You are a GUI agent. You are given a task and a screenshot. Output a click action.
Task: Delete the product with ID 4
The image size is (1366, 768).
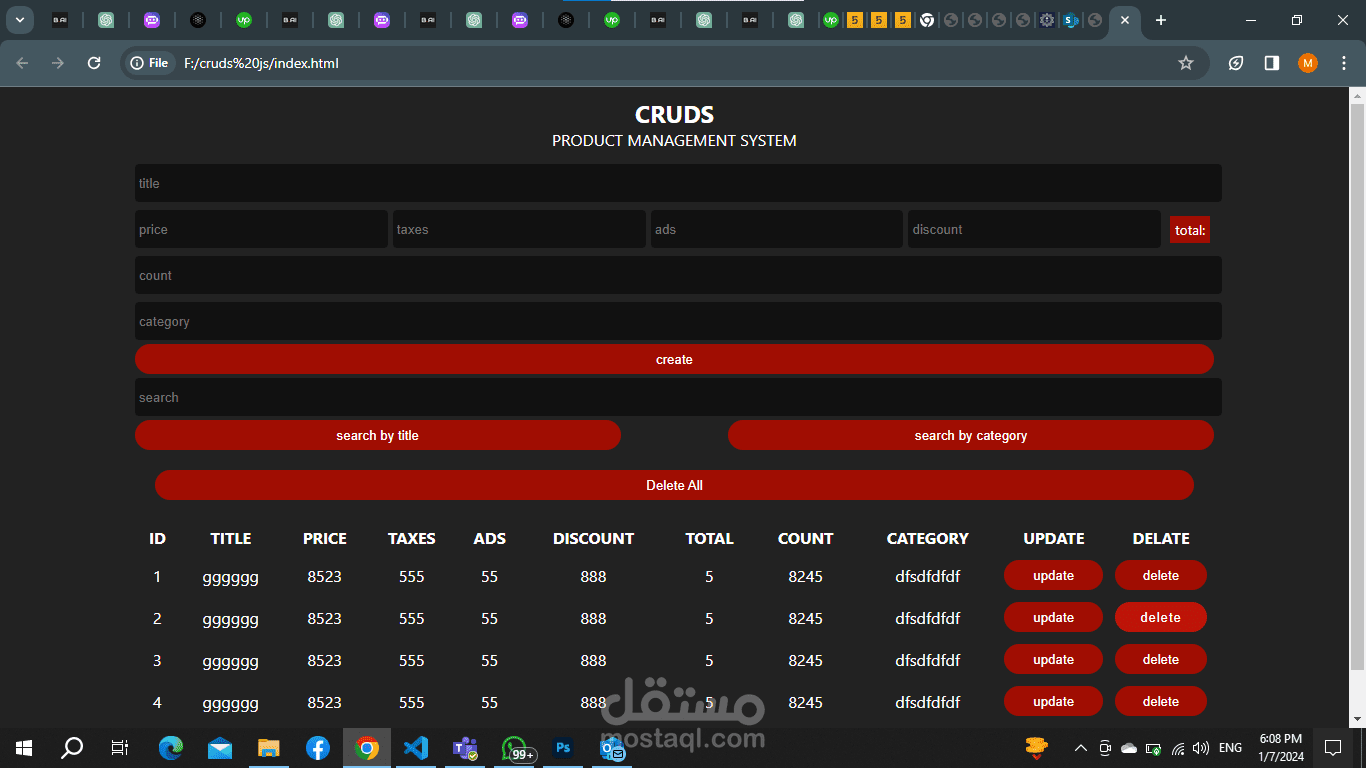[x=1161, y=701]
